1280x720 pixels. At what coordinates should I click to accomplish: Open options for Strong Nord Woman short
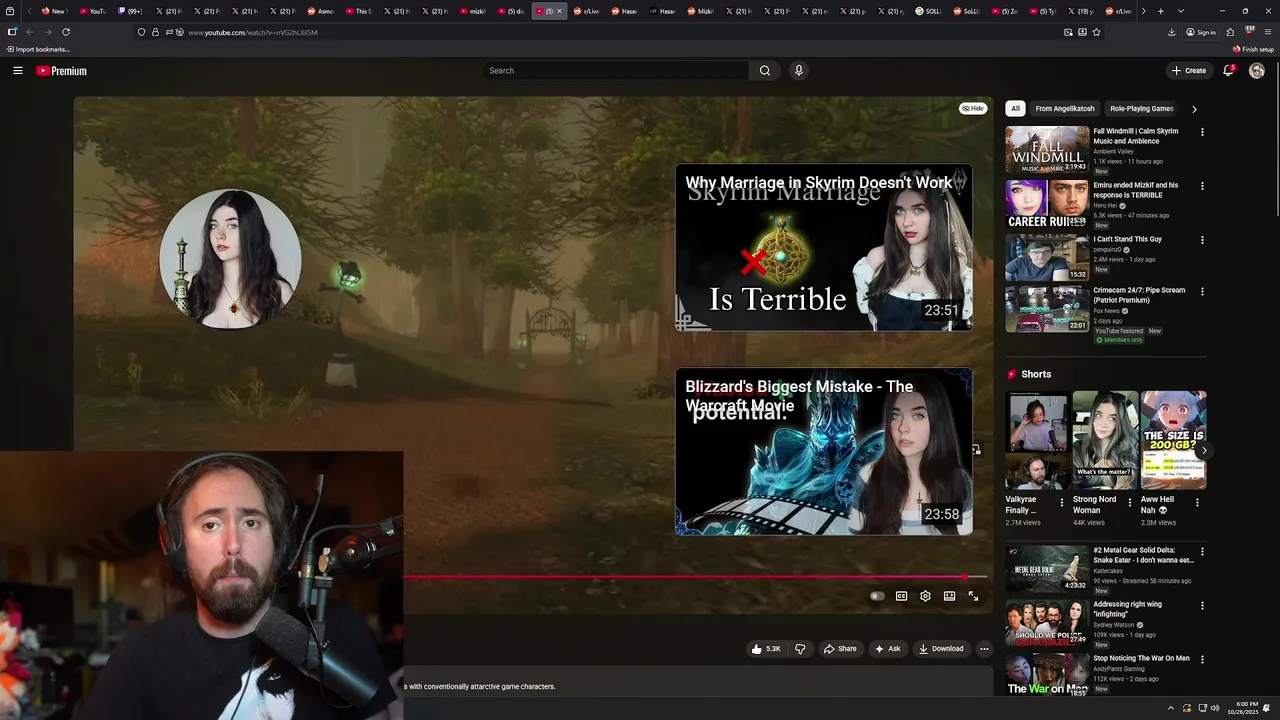pos(1130,502)
